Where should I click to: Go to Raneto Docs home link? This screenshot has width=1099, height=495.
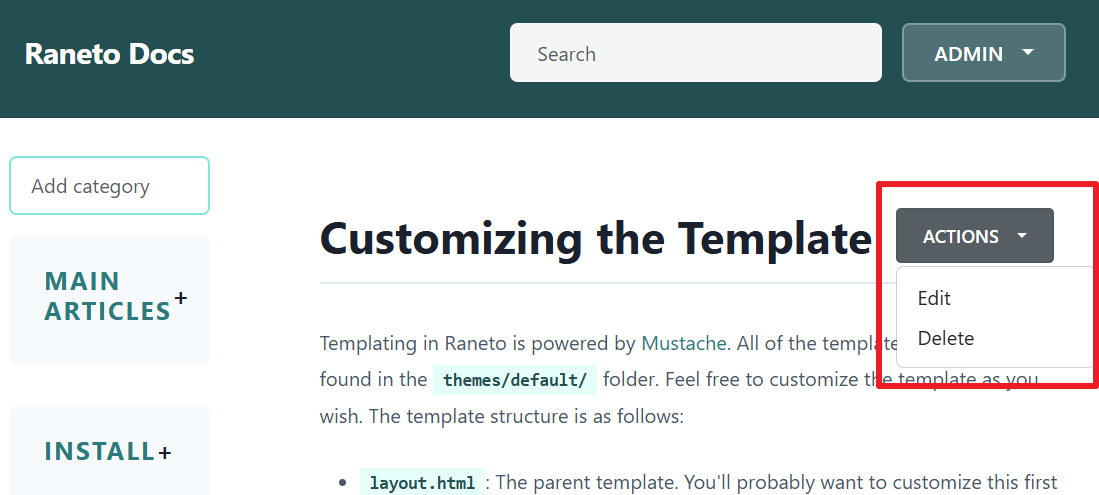(109, 54)
